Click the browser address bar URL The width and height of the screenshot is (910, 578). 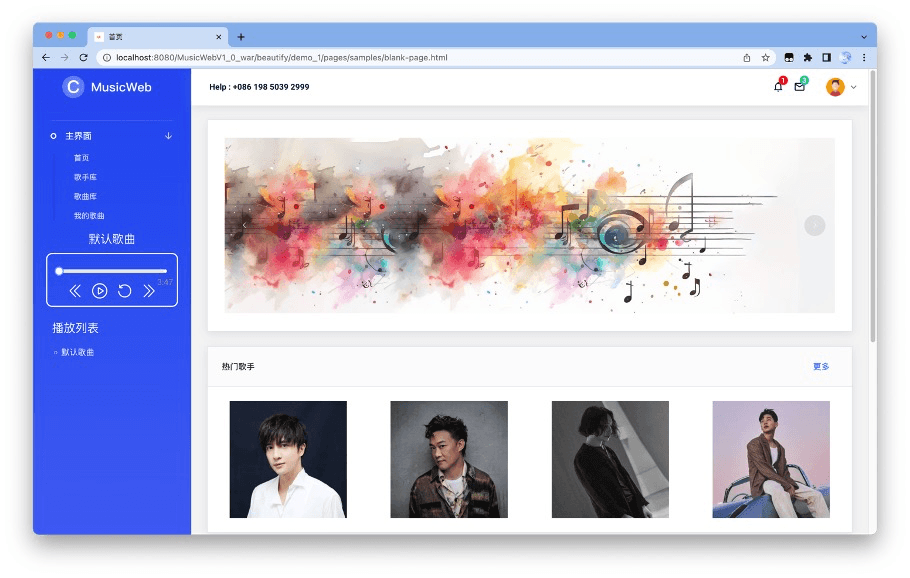pyautogui.click(x=281, y=57)
